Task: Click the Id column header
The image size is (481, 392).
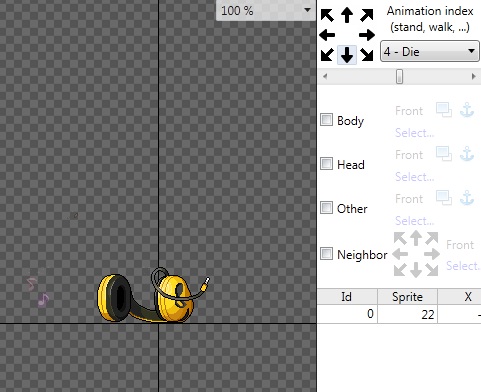Action: coord(347,297)
